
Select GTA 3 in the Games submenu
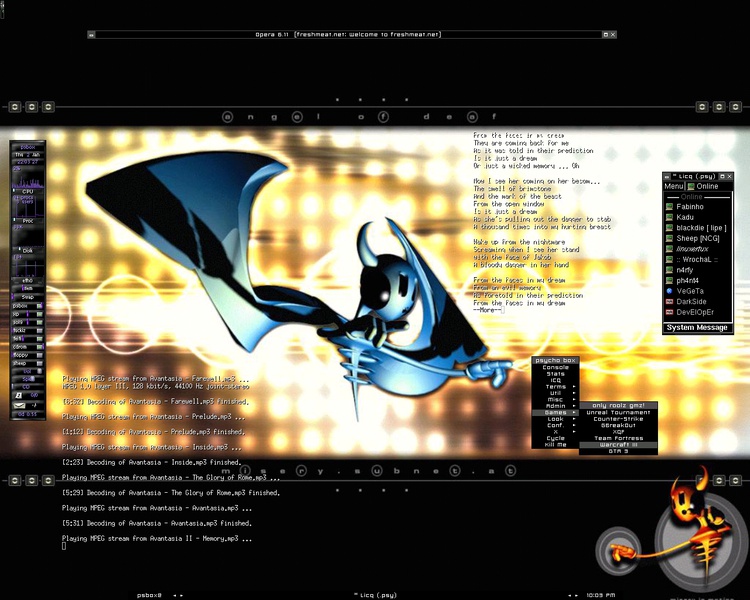(618, 451)
